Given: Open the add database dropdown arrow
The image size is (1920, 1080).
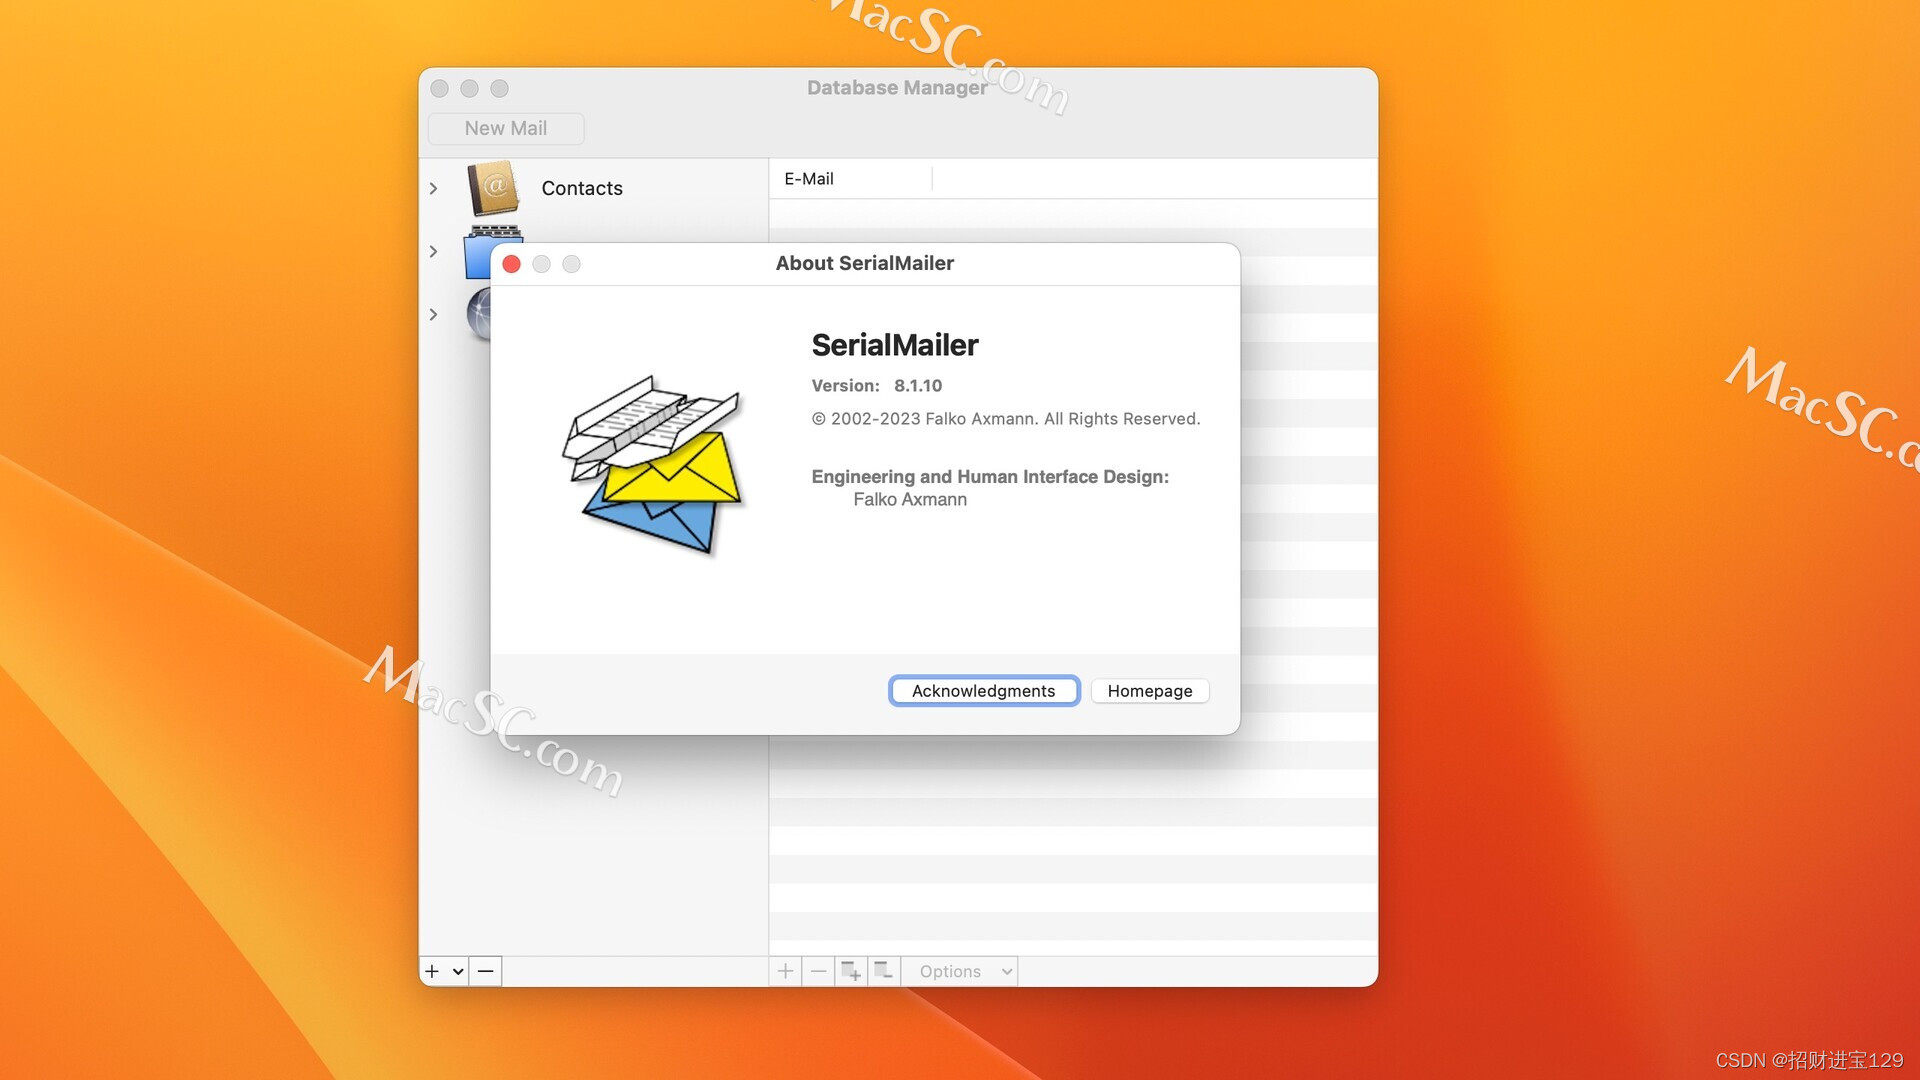Looking at the screenshot, I should tap(458, 971).
